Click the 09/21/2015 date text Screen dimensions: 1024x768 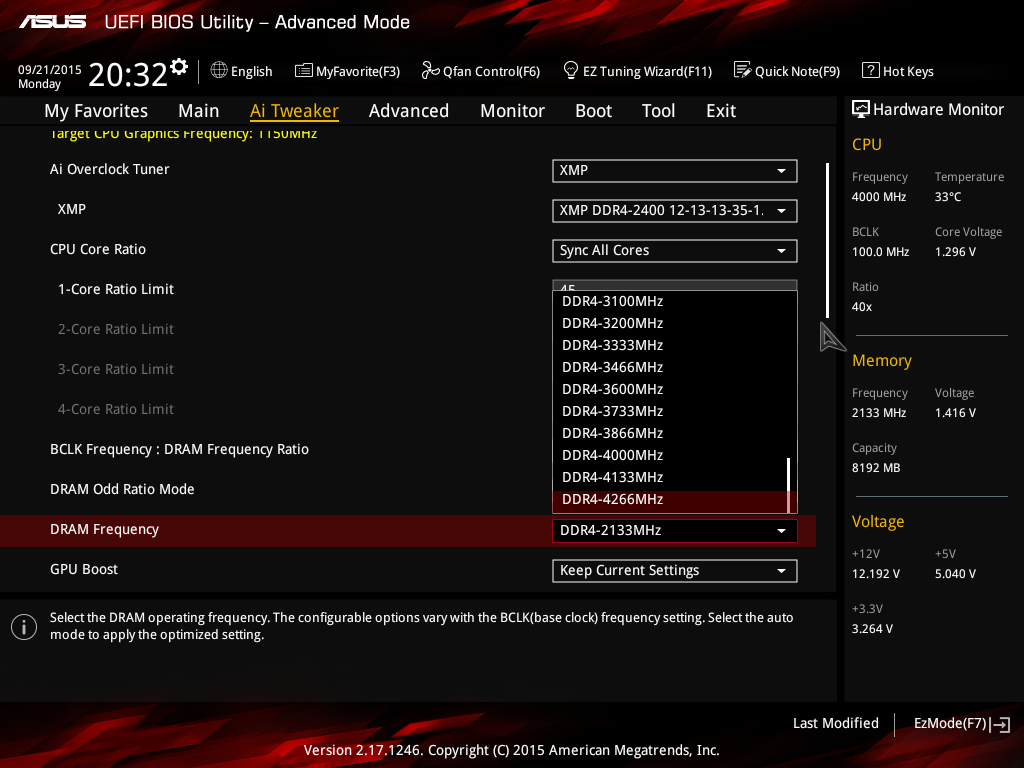(50, 69)
